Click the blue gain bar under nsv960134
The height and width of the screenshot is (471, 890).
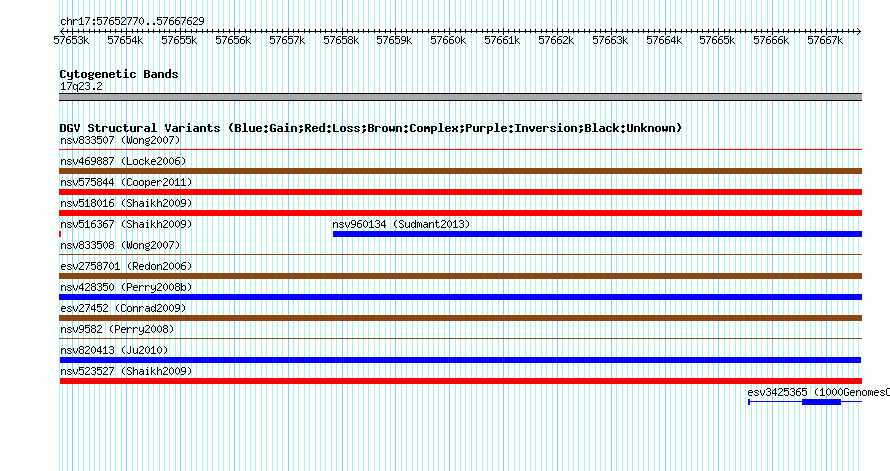[597, 234]
